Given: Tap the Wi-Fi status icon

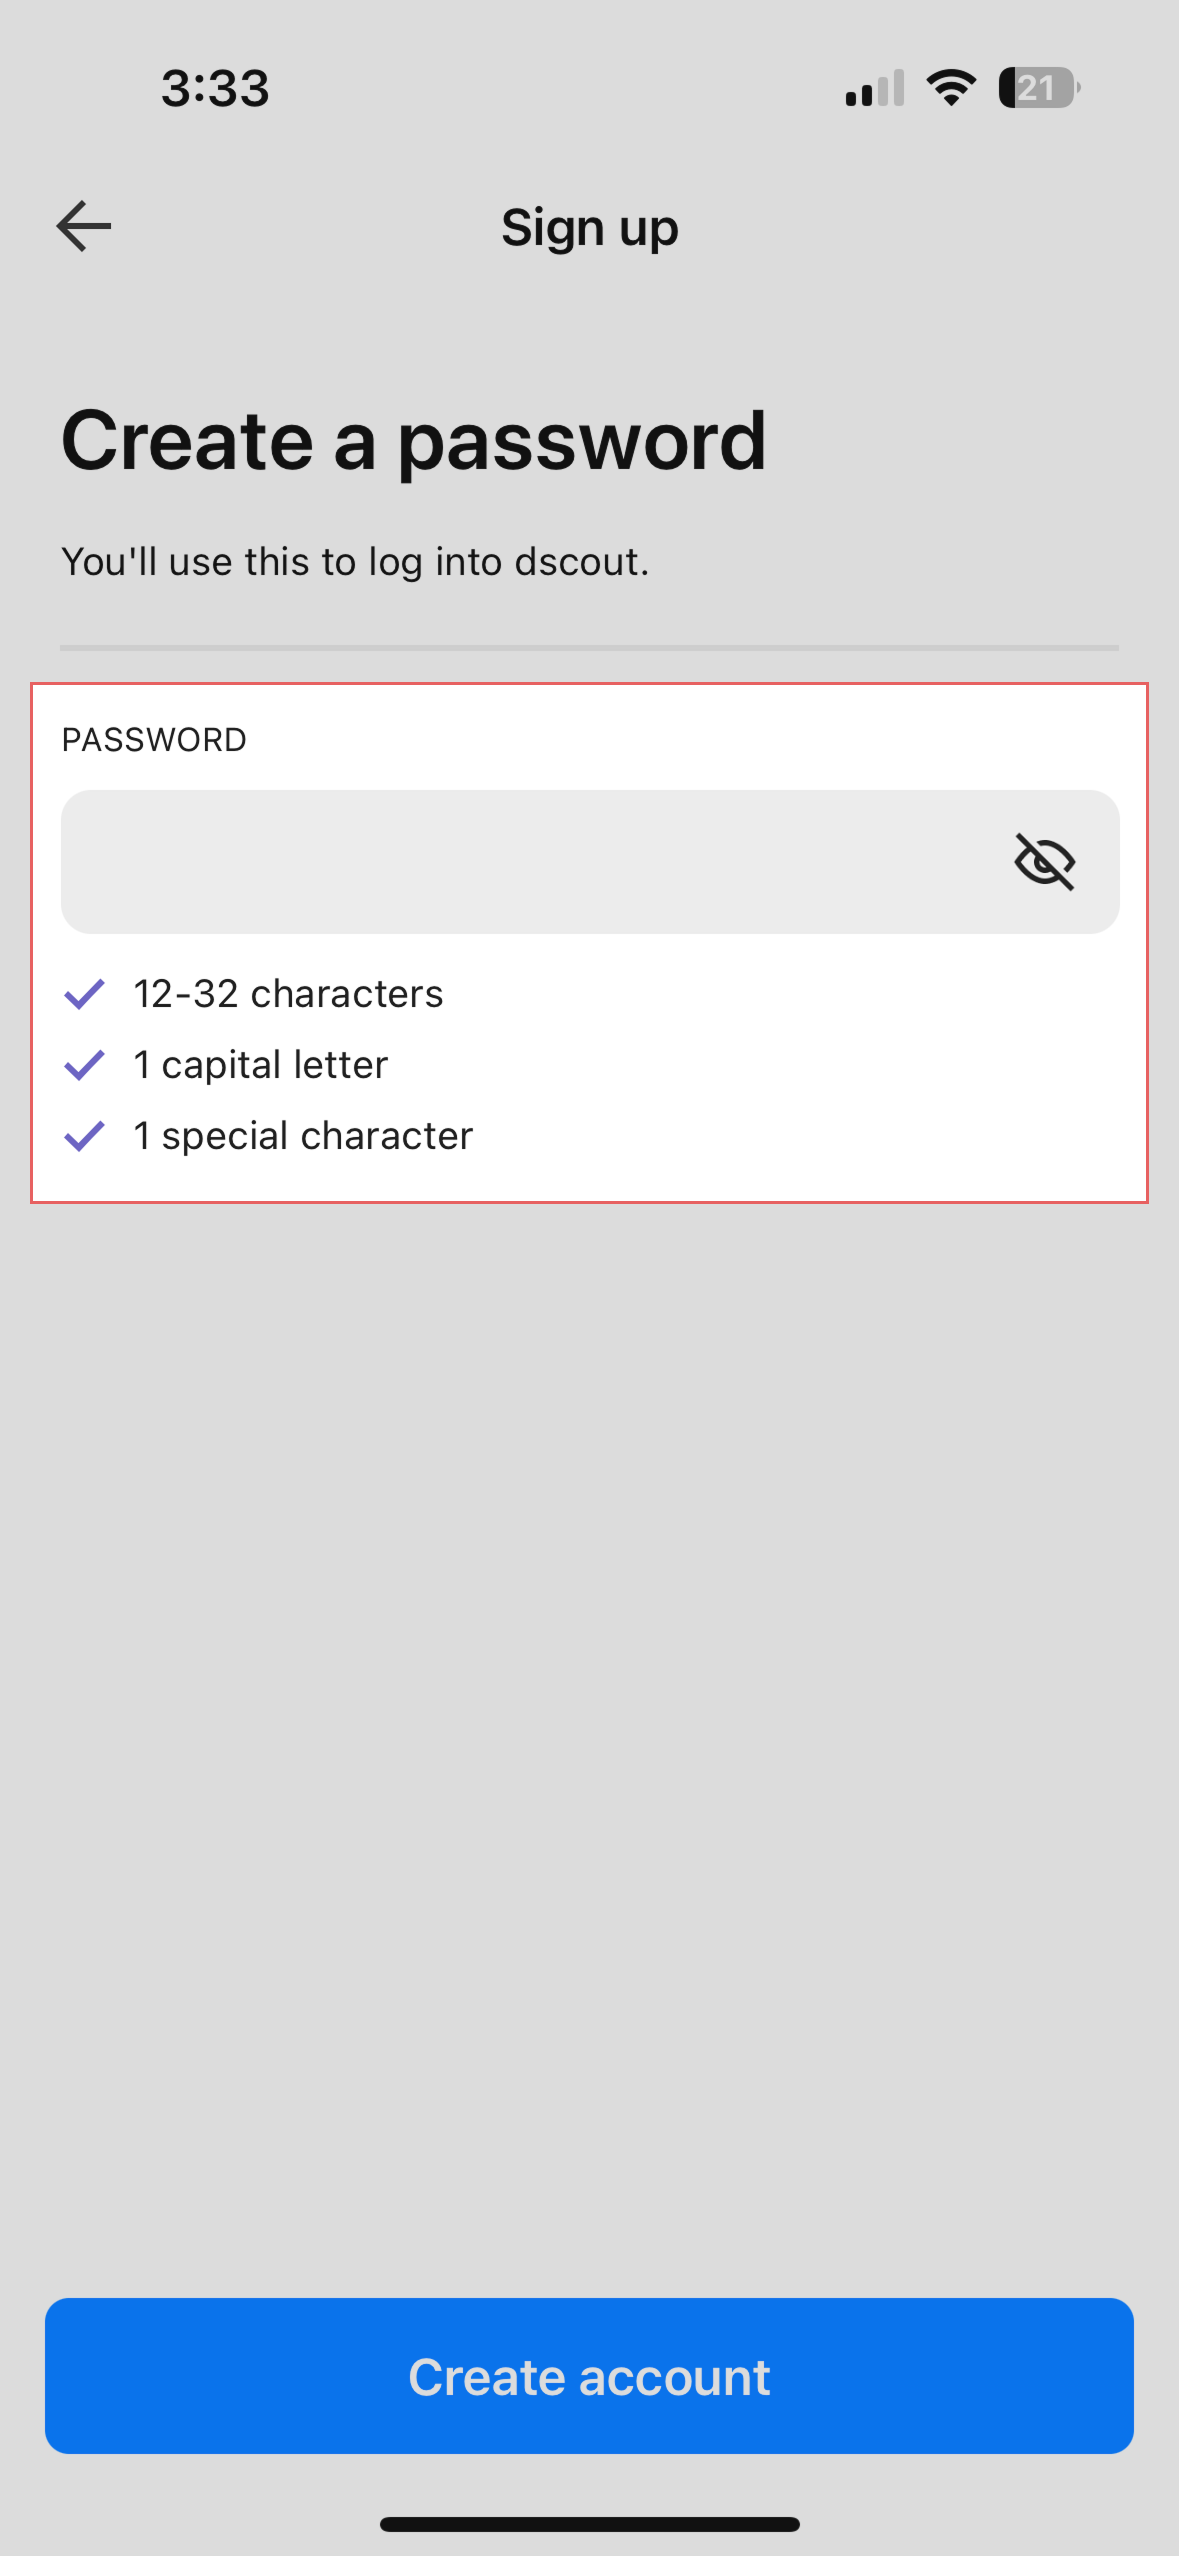Looking at the screenshot, I should pyautogui.click(x=951, y=88).
